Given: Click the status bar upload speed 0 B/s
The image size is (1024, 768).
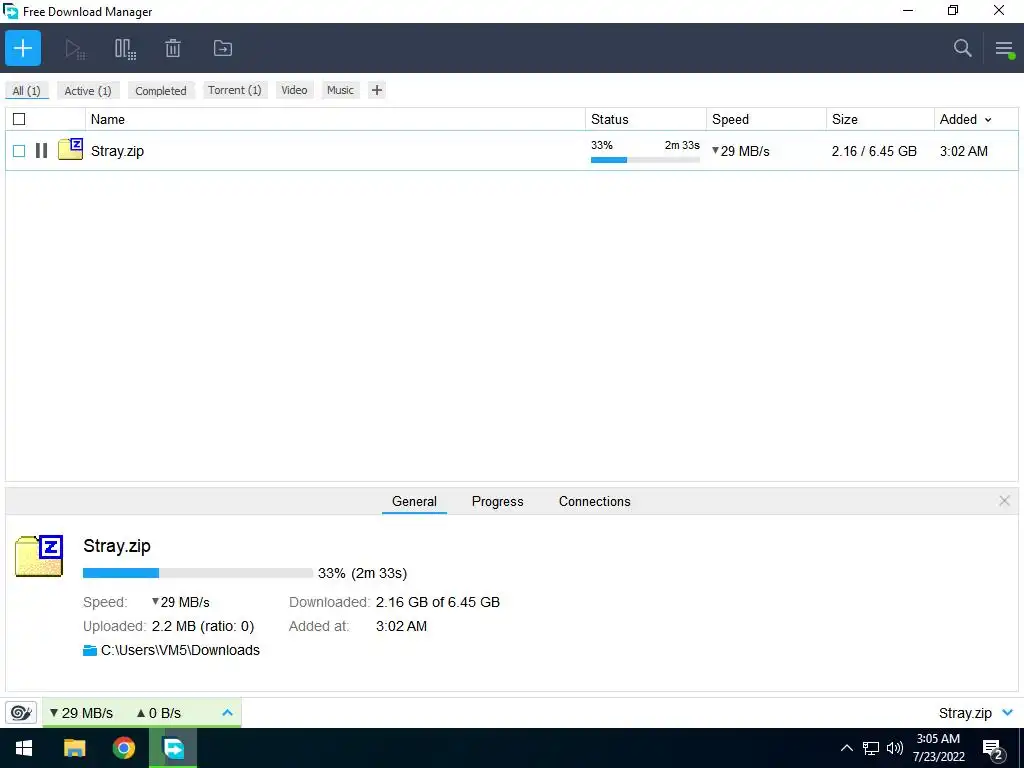Looking at the screenshot, I should pos(159,713).
